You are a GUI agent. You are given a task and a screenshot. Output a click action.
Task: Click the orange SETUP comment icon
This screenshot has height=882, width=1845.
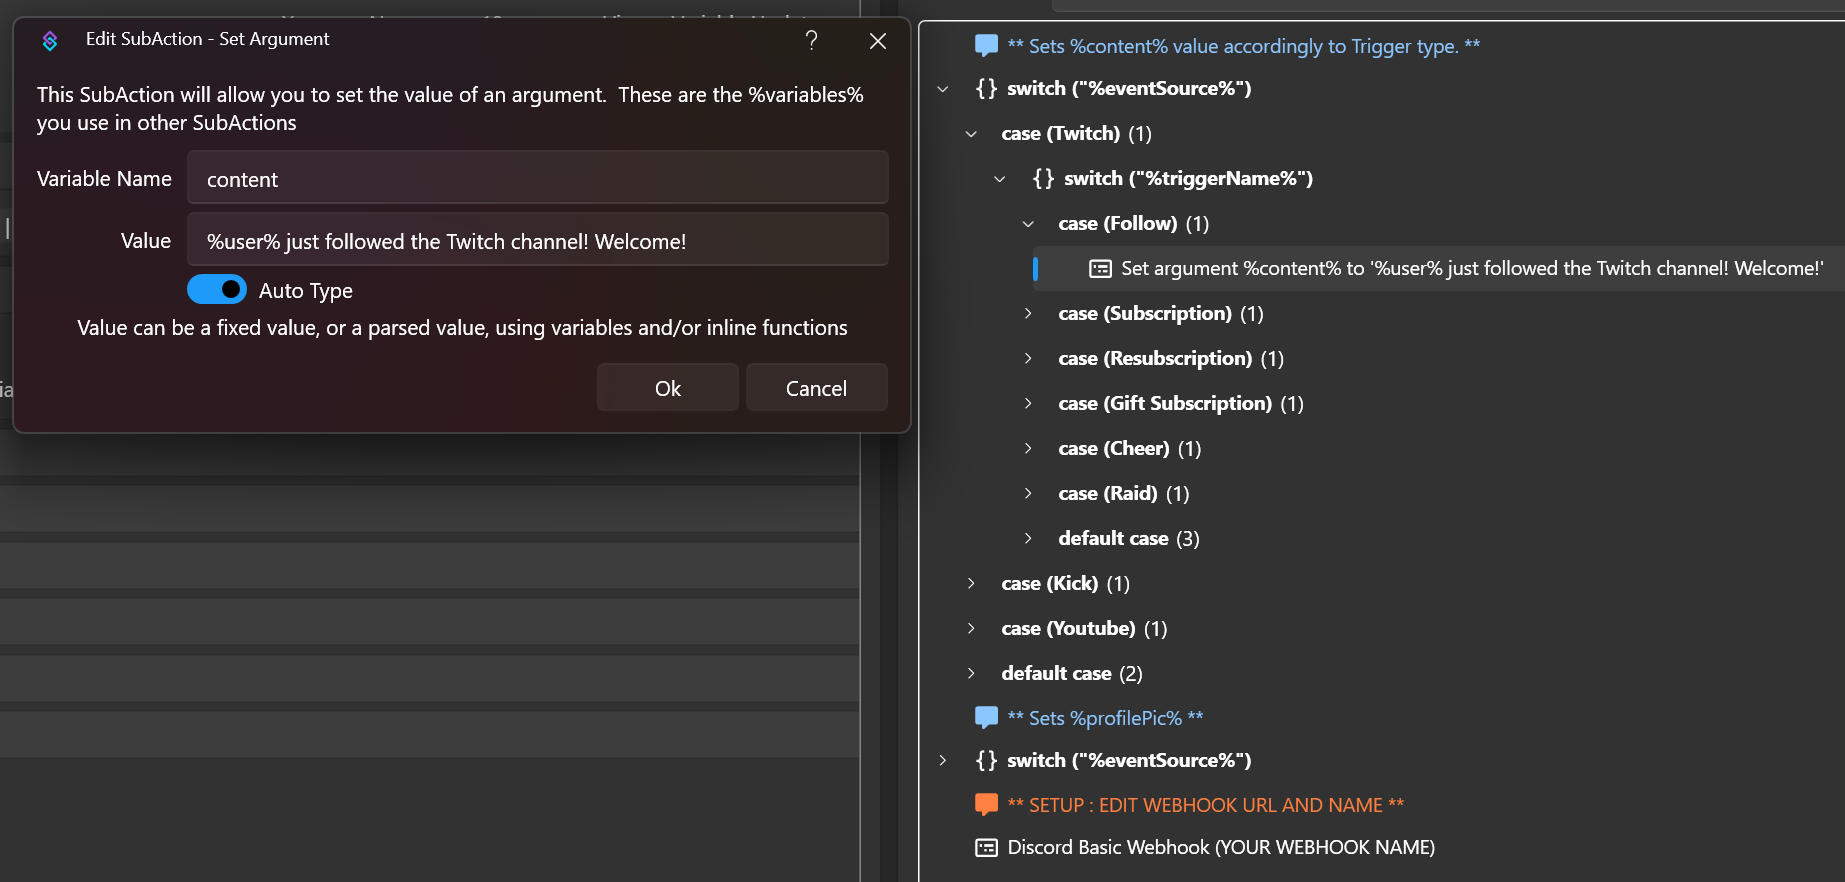pos(986,804)
